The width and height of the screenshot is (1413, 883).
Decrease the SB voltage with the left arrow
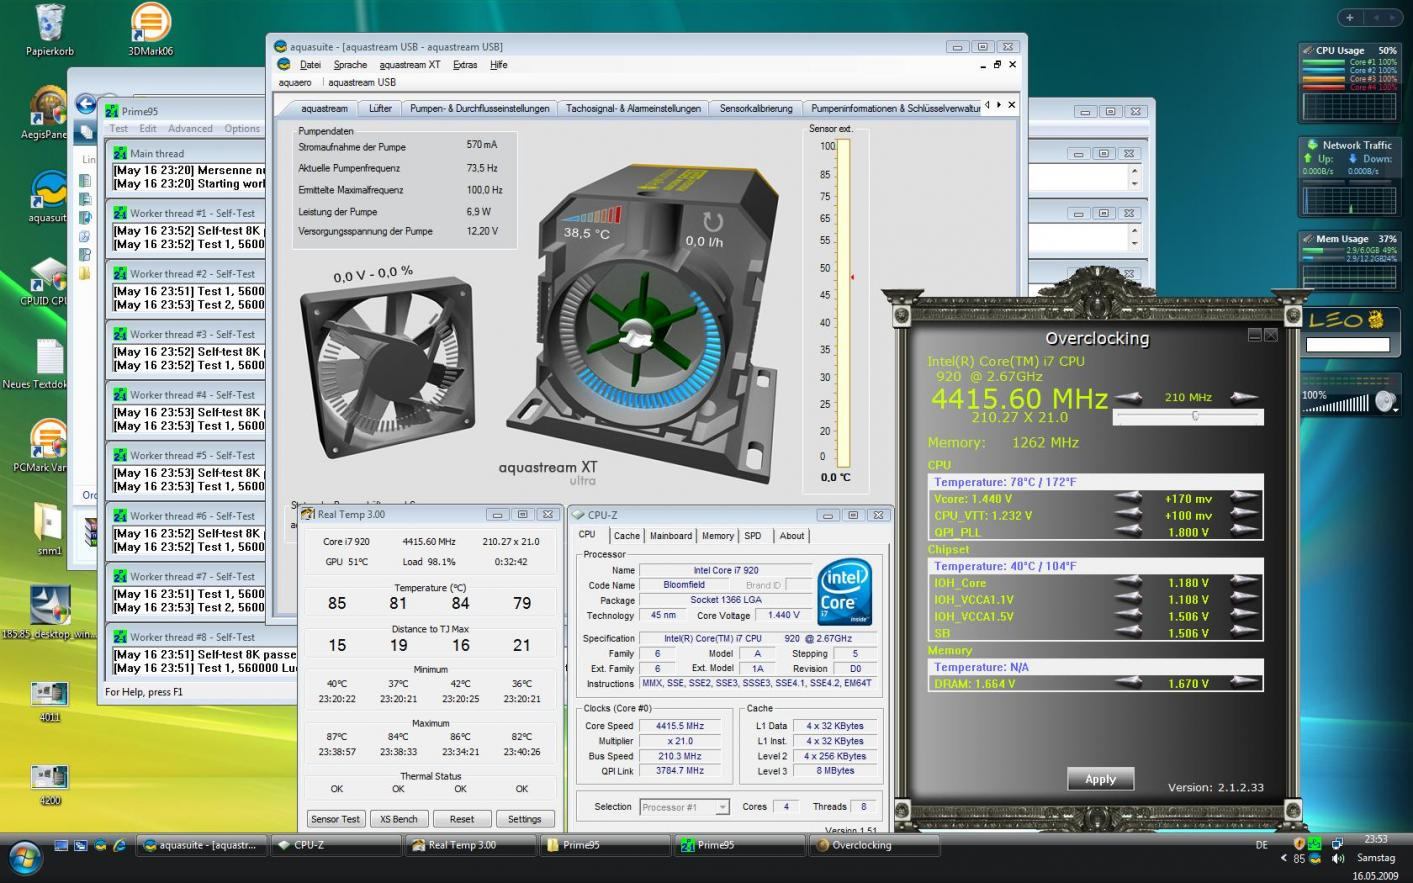(x=1128, y=632)
